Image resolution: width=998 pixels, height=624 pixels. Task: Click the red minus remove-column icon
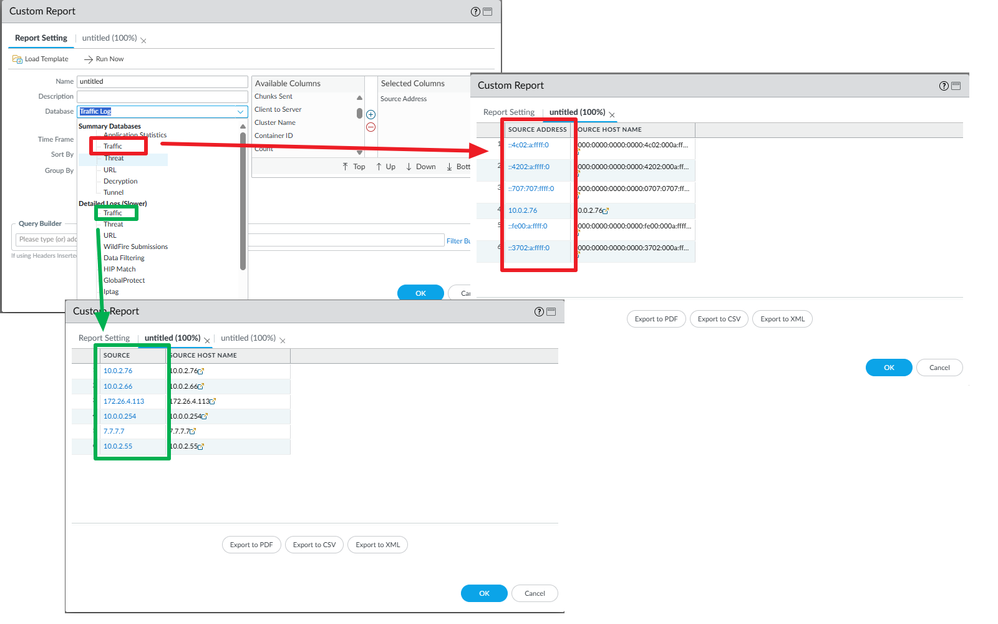pyautogui.click(x=370, y=128)
